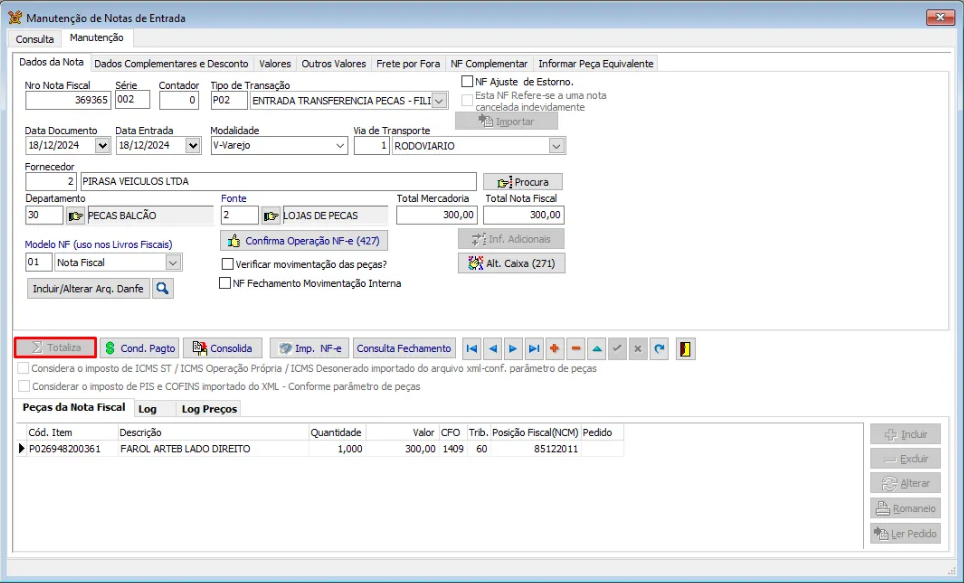
Task: Toggle NF Ajuste de Estorno checkbox
Action: tap(467, 81)
